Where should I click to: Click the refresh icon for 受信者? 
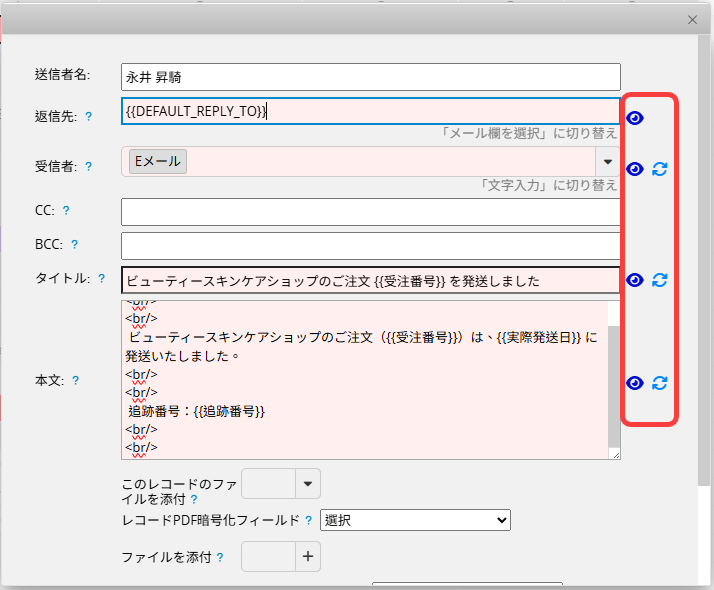coord(659,169)
